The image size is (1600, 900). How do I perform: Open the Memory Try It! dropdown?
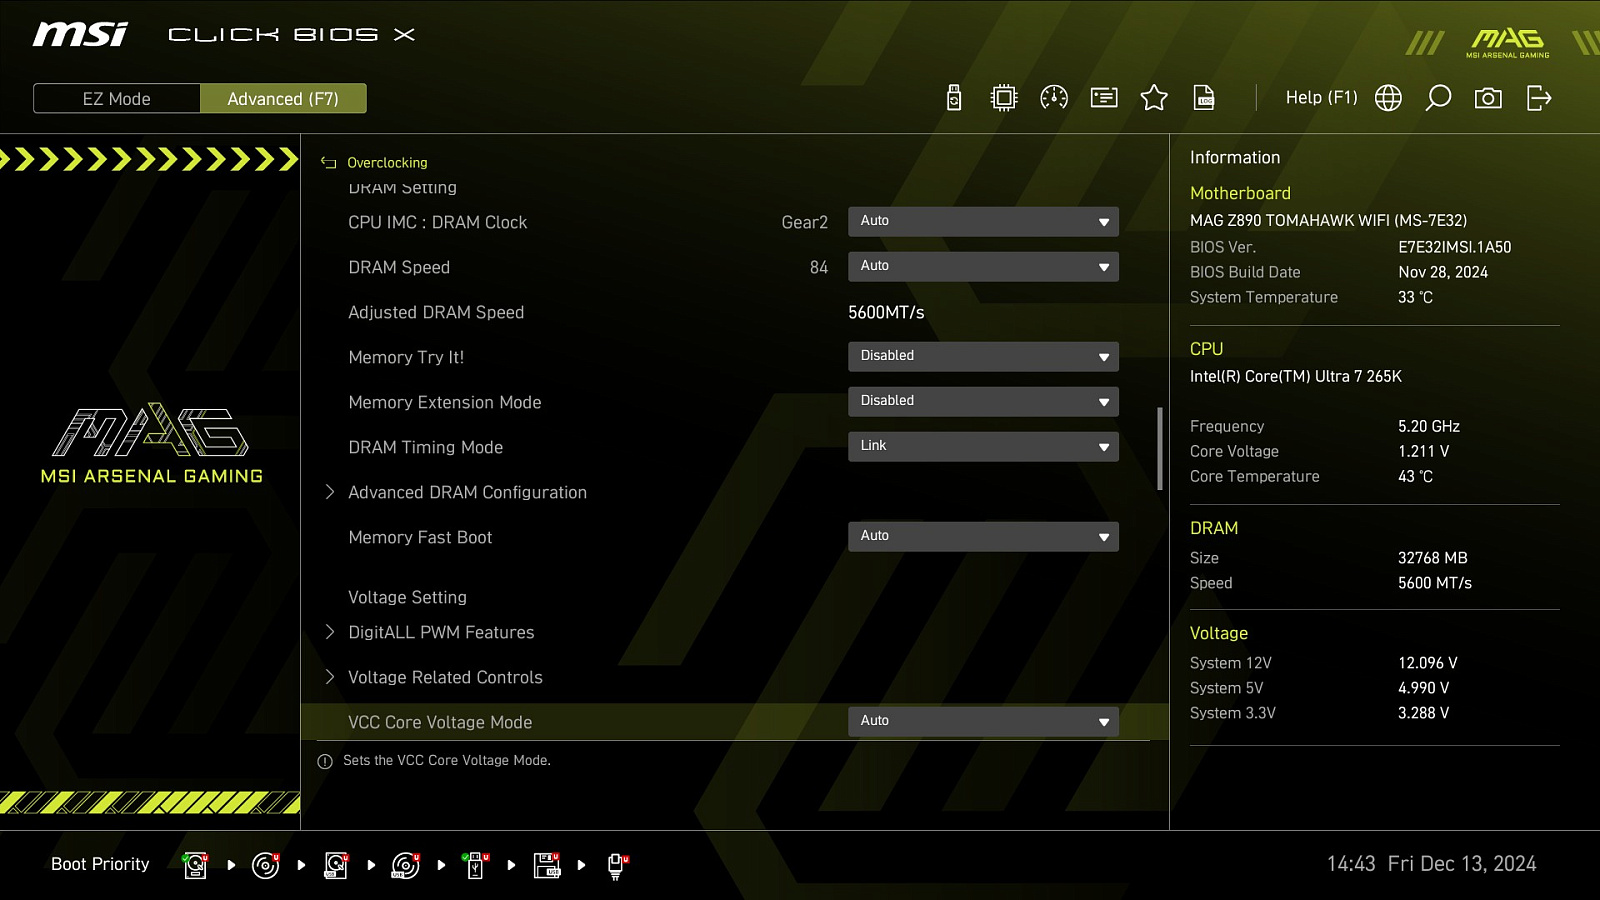click(983, 357)
